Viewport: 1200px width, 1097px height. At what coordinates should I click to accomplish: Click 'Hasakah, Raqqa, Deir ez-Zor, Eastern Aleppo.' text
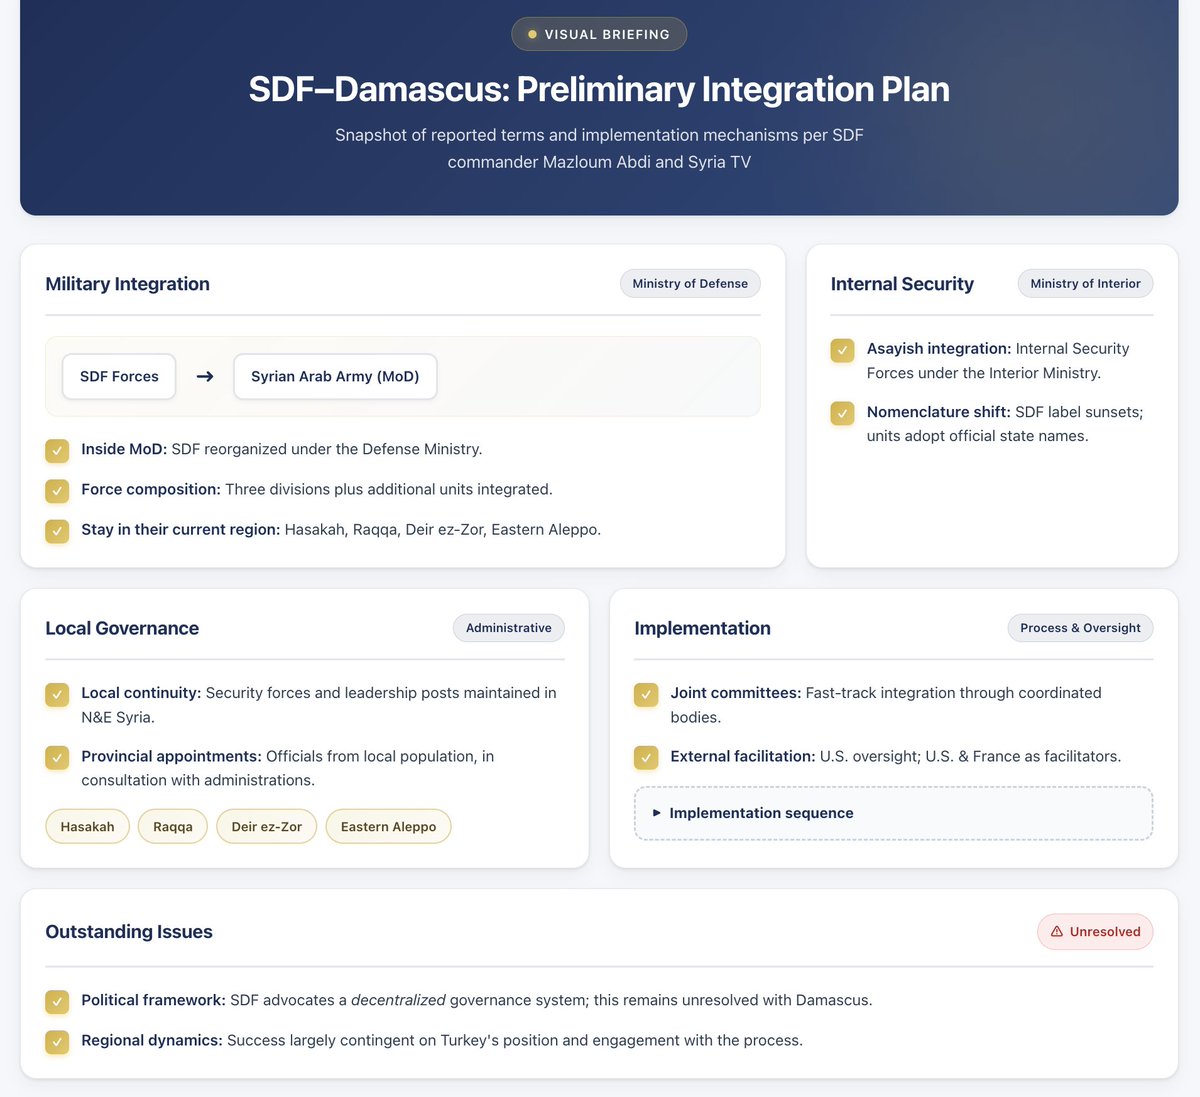[443, 529]
